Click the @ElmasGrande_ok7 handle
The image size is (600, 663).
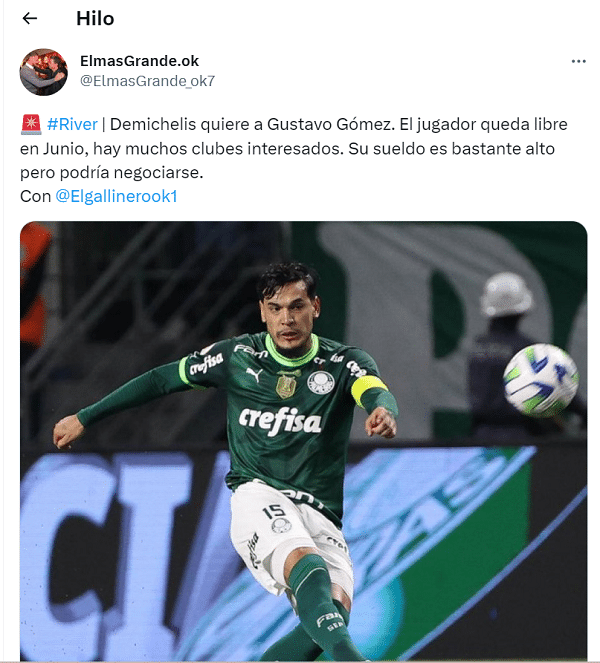tap(148, 81)
